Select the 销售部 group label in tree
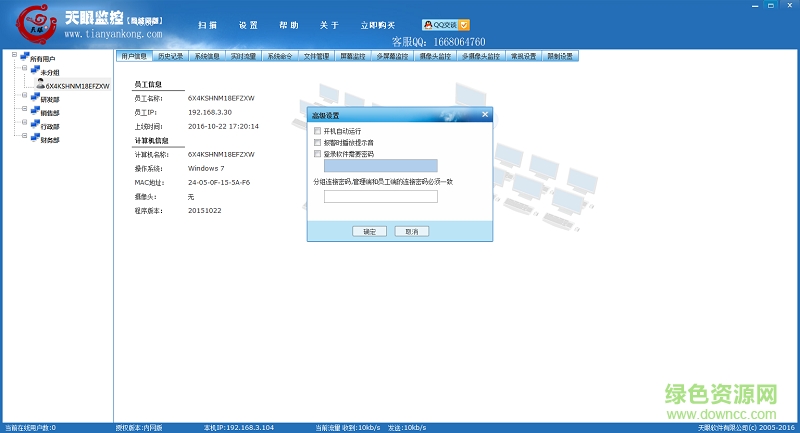 (x=50, y=113)
